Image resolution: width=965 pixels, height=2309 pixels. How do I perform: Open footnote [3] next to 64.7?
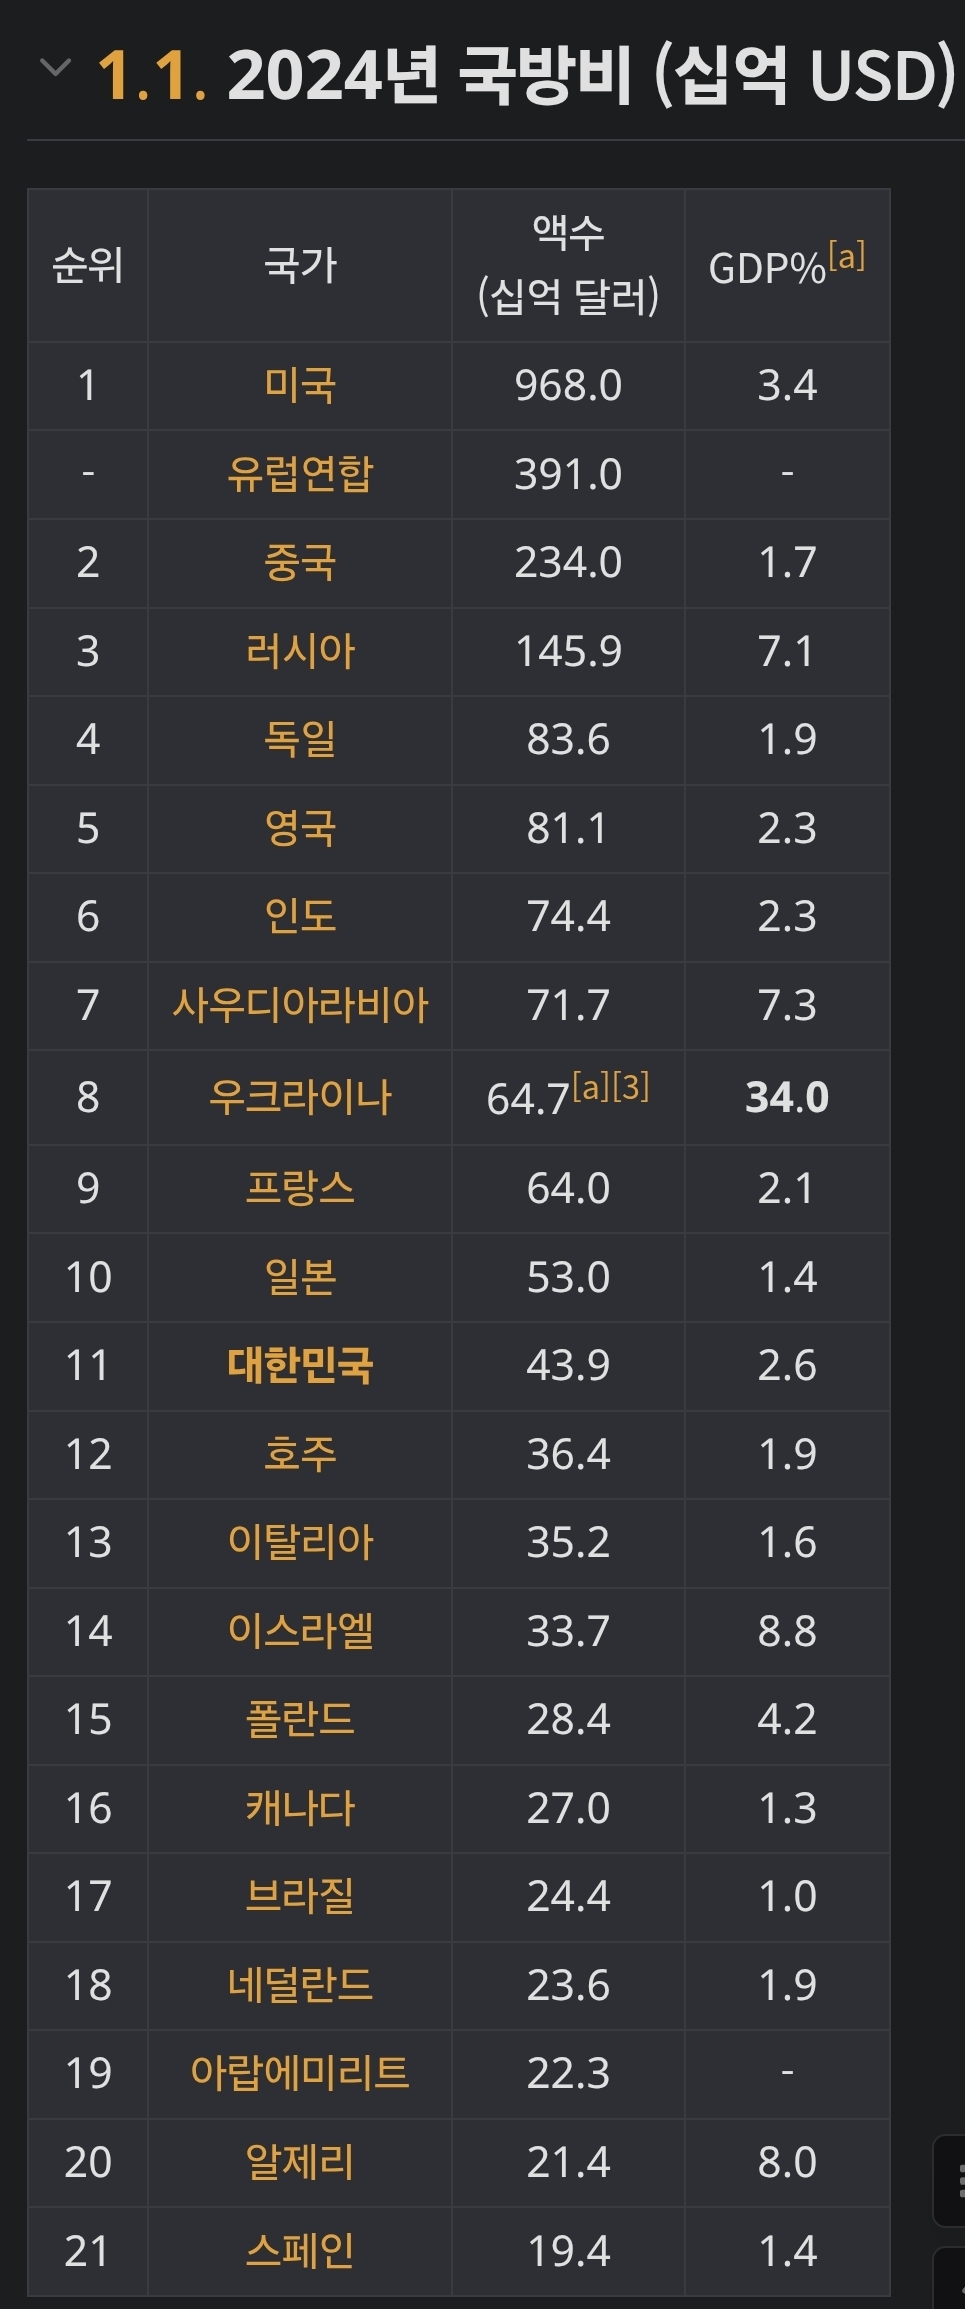[631, 1086]
